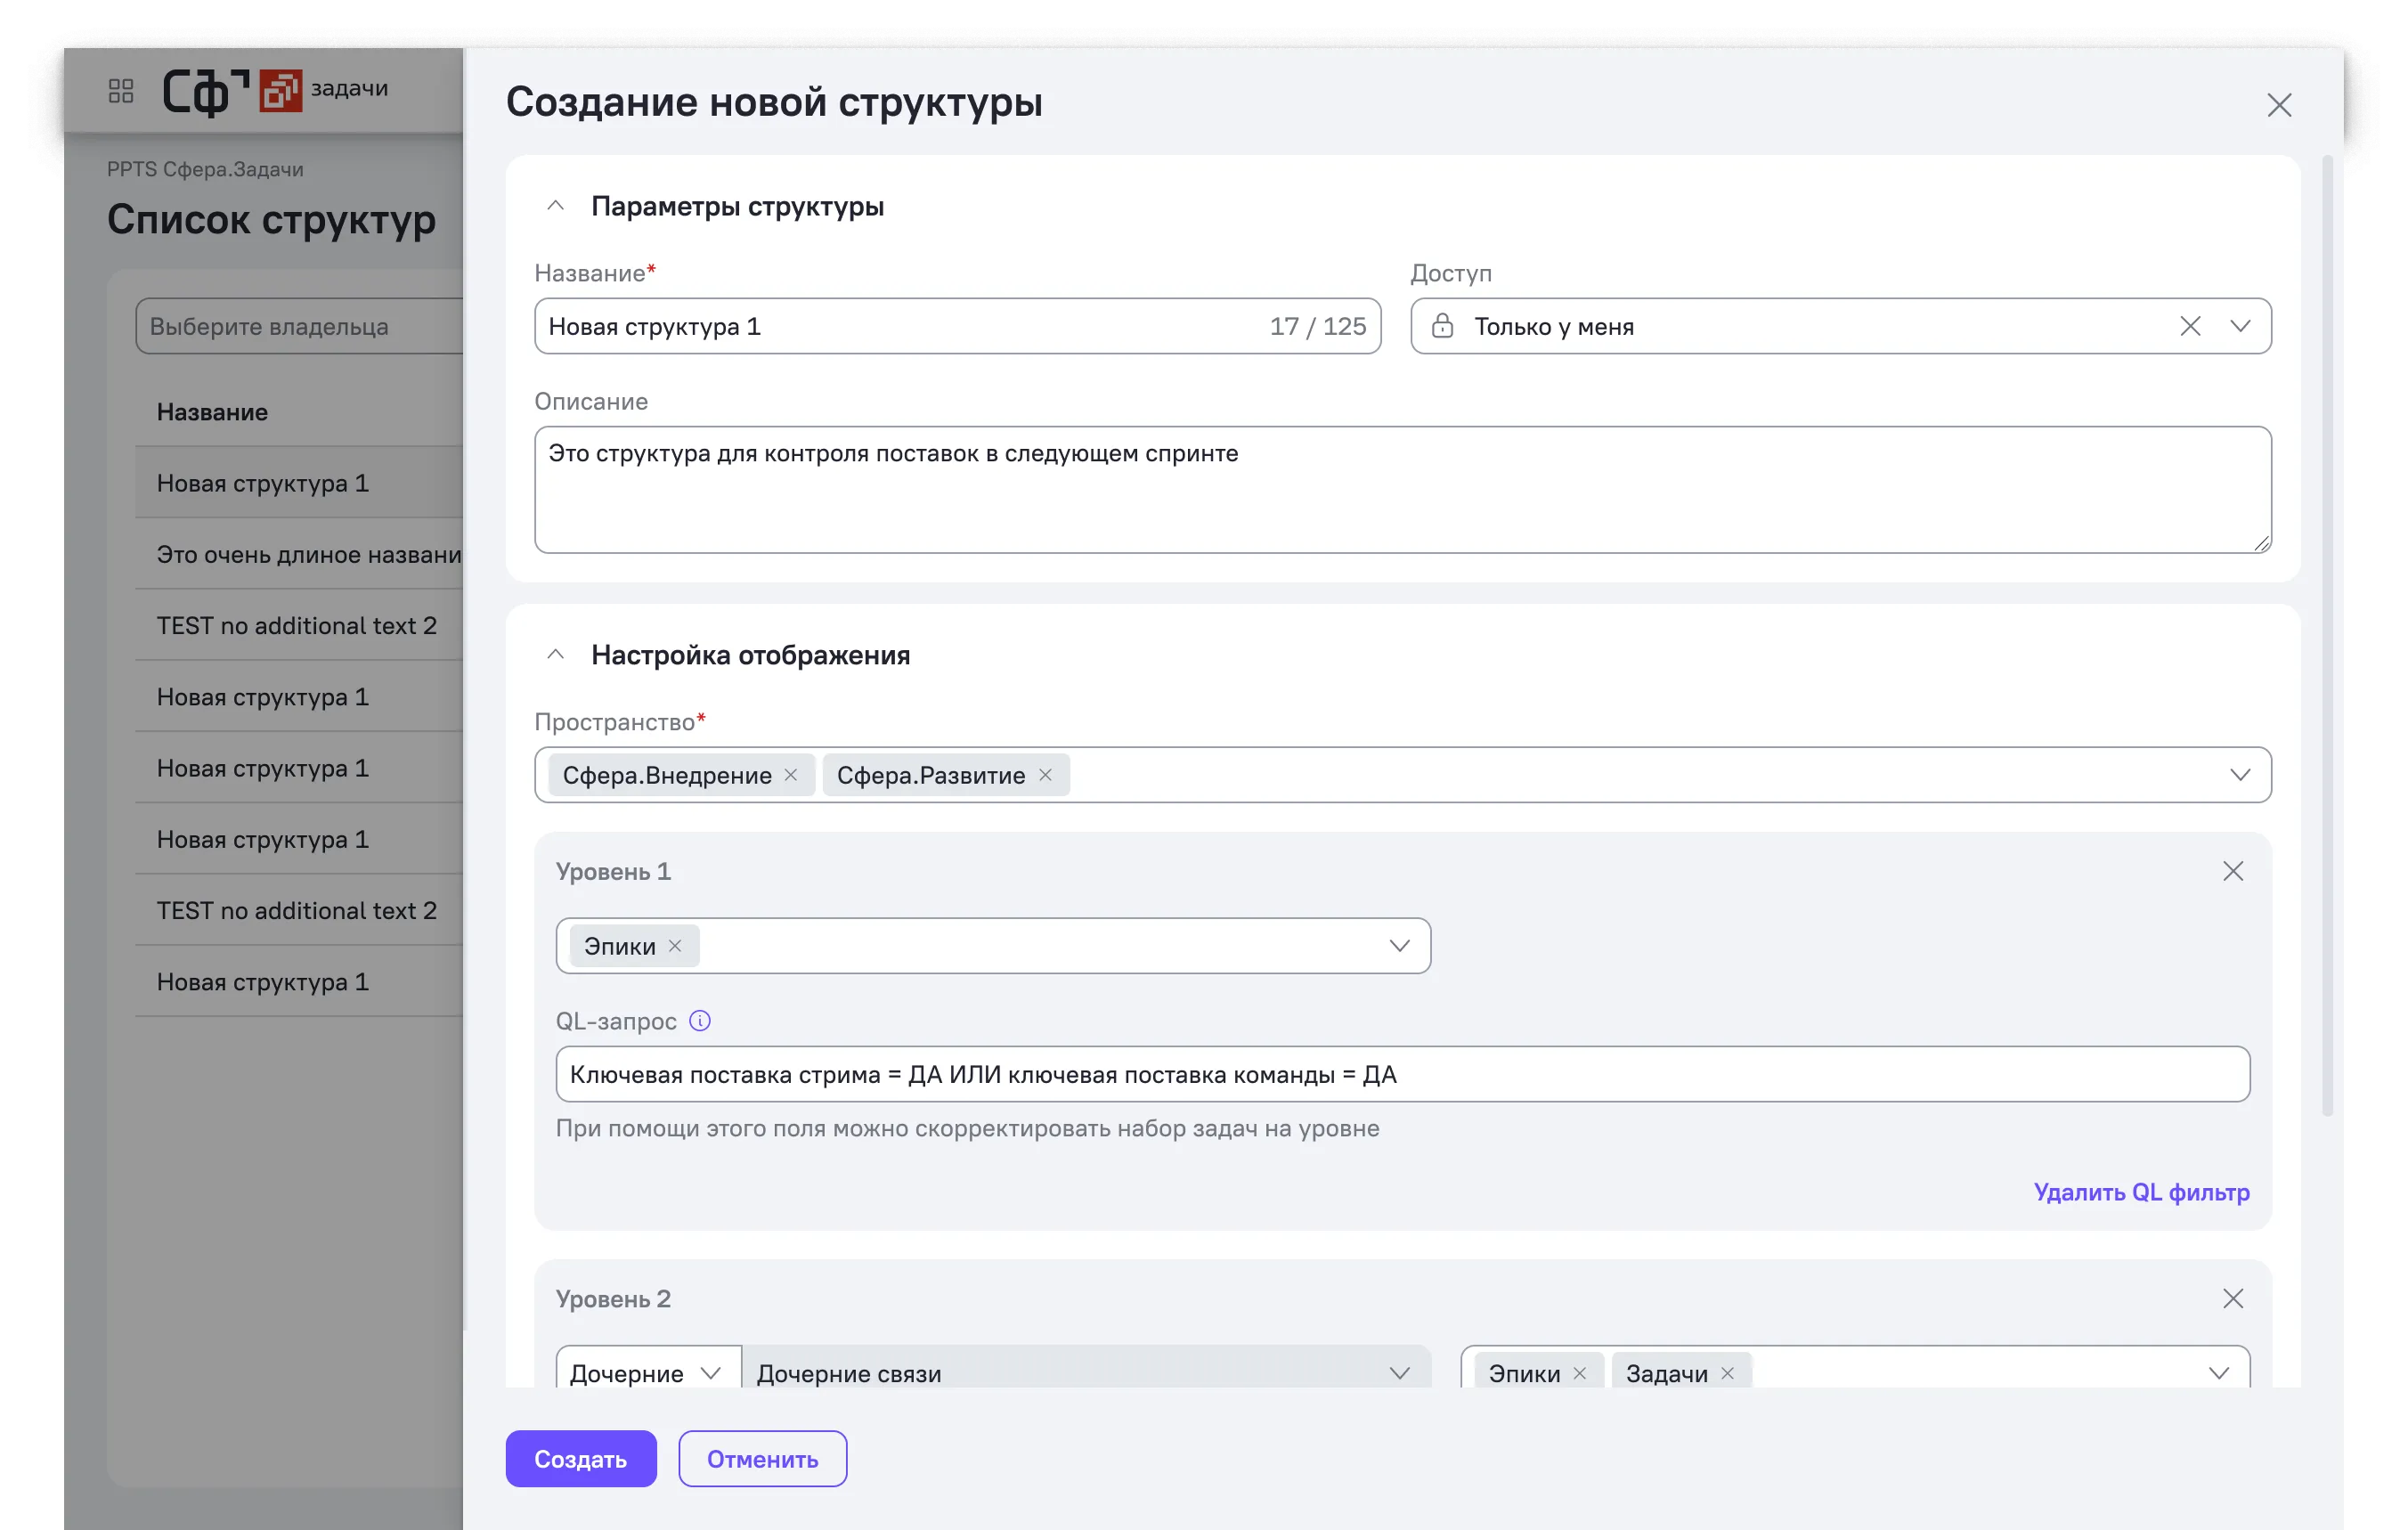The width and height of the screenshot is (2408, 1530).
Task: Click PPTS Сфера.Задачи breadcrumb
Action: (205, 169)
